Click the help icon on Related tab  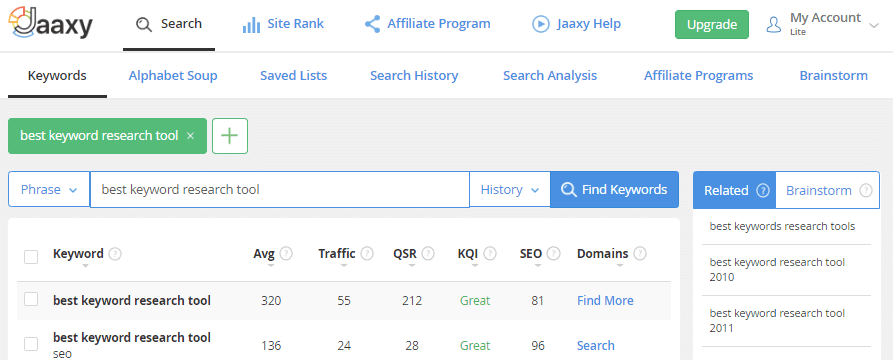(x=763, y=191)
